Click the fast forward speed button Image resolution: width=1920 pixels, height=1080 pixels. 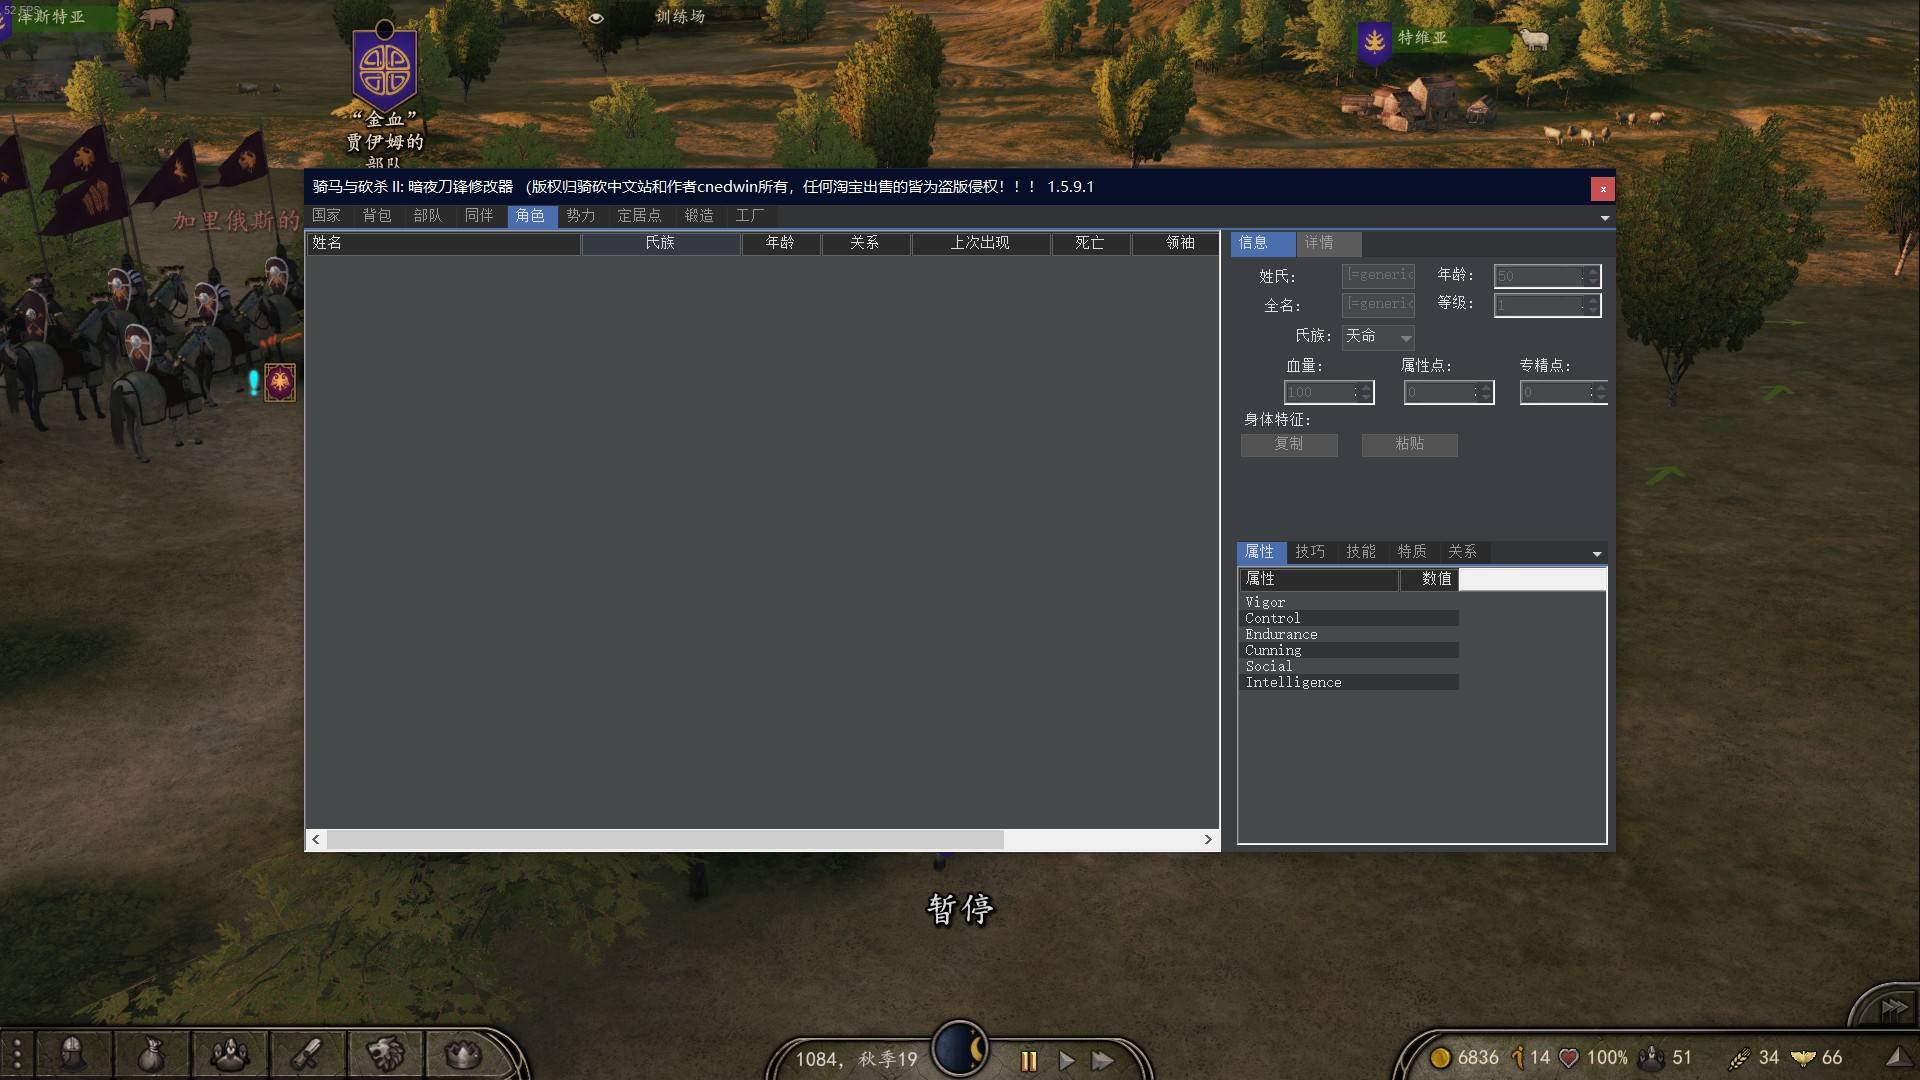pos(1103,1060)
